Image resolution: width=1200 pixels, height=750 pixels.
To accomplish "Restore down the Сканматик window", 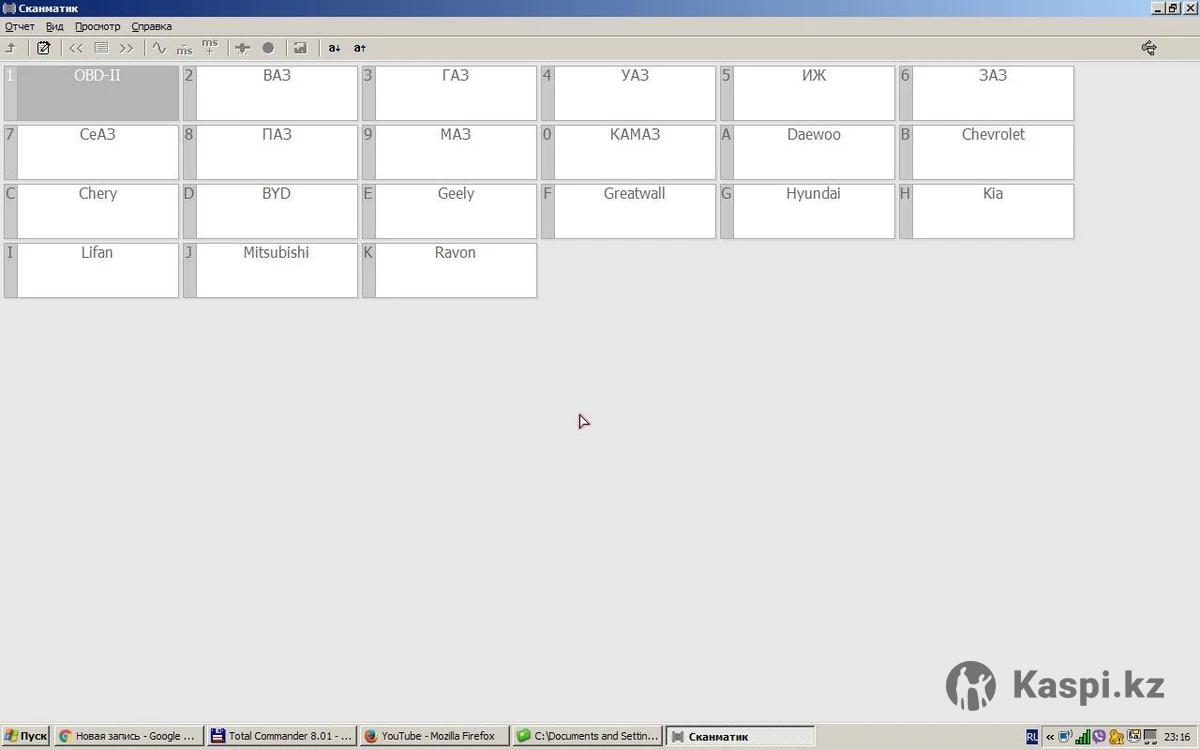I will click(x=1174, y=8).
